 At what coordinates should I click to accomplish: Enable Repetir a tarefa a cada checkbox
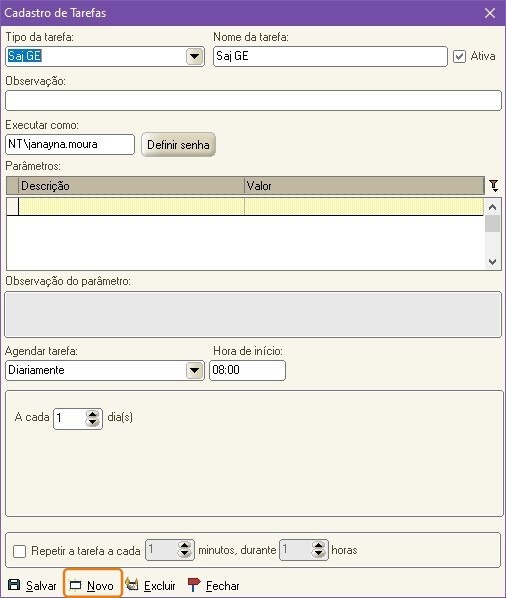tap(19, 551)
